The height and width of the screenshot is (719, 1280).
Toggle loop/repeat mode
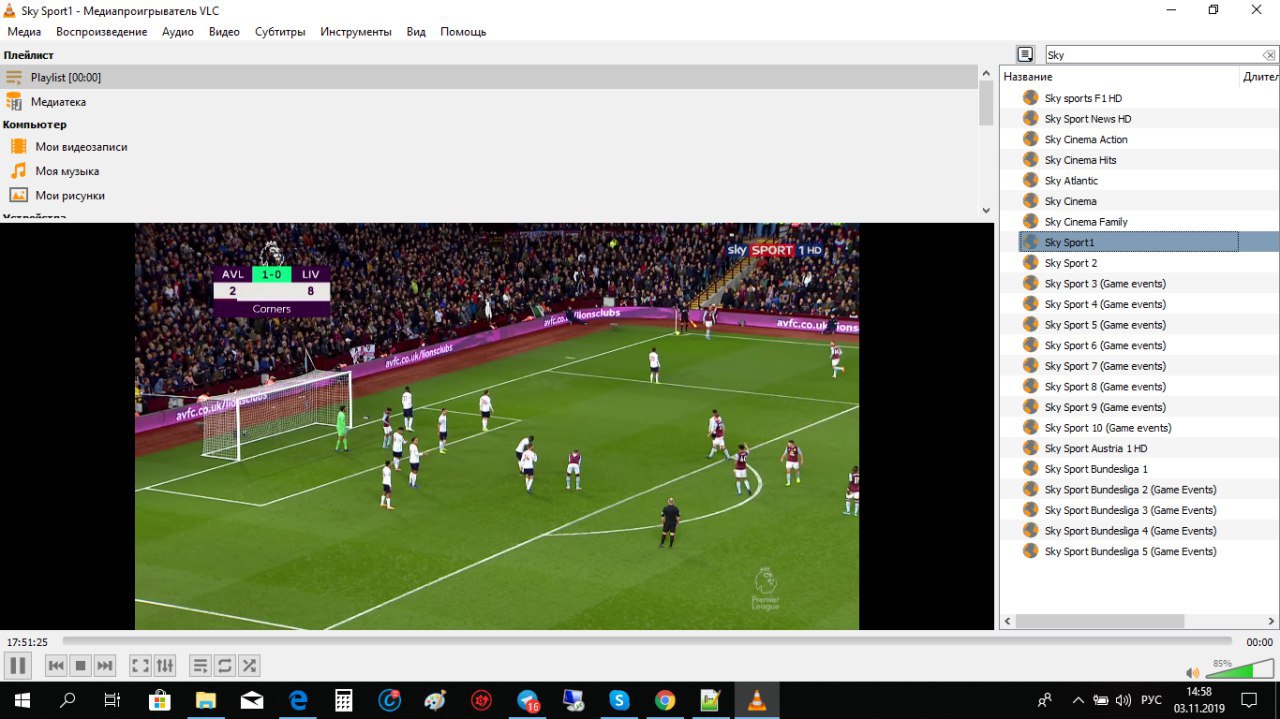[225, 665]
